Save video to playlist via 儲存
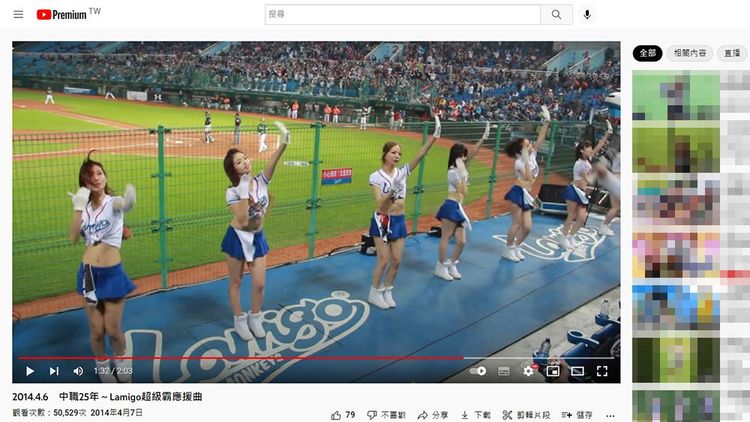This screenshot has width=750, height=422. [577, 415]
